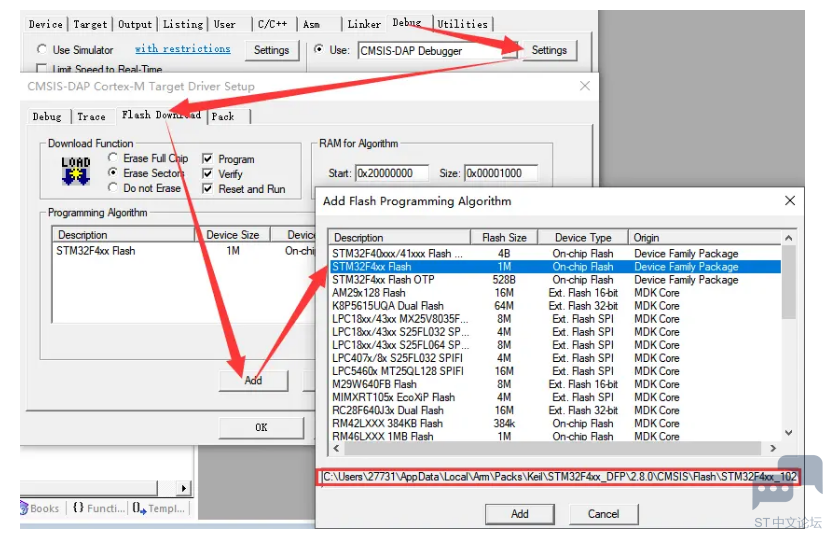Image resolution: width=831 pixels, height=538 pixels.
Task: Select the Use debugger radio button
Action: tap(319, 49)
